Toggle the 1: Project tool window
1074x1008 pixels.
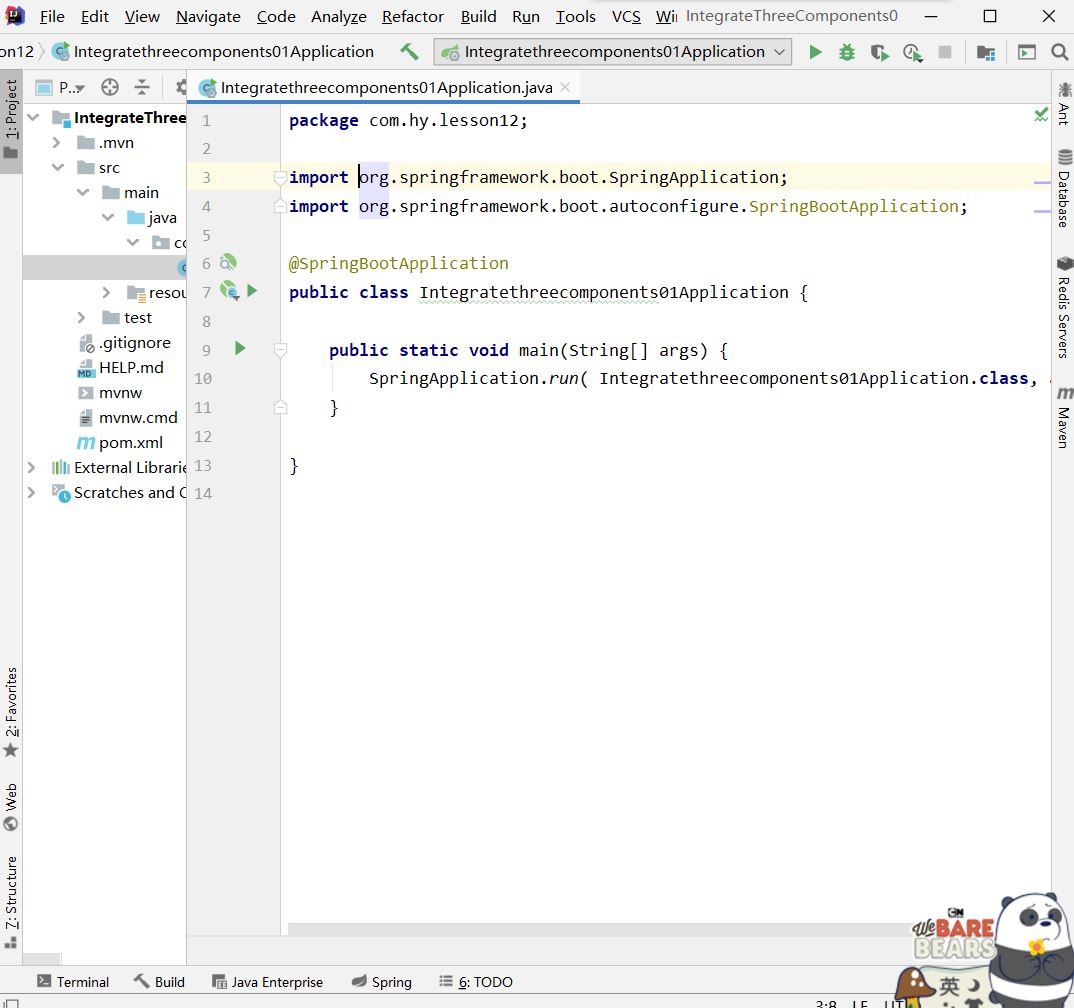coord(11,119)
